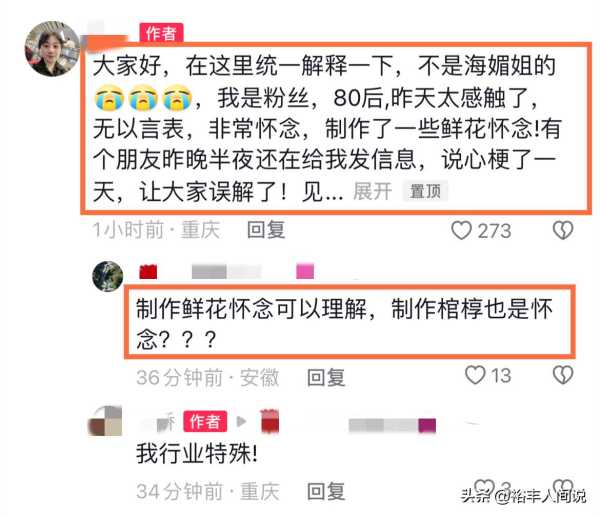
Task: Like the reply '我行业特殊!'
Action: (484, 487)
